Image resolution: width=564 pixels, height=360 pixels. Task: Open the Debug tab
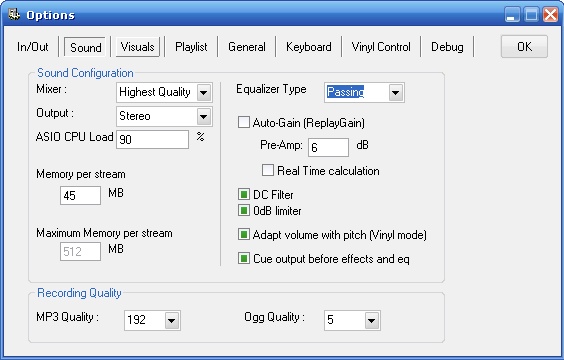(447, 47)
